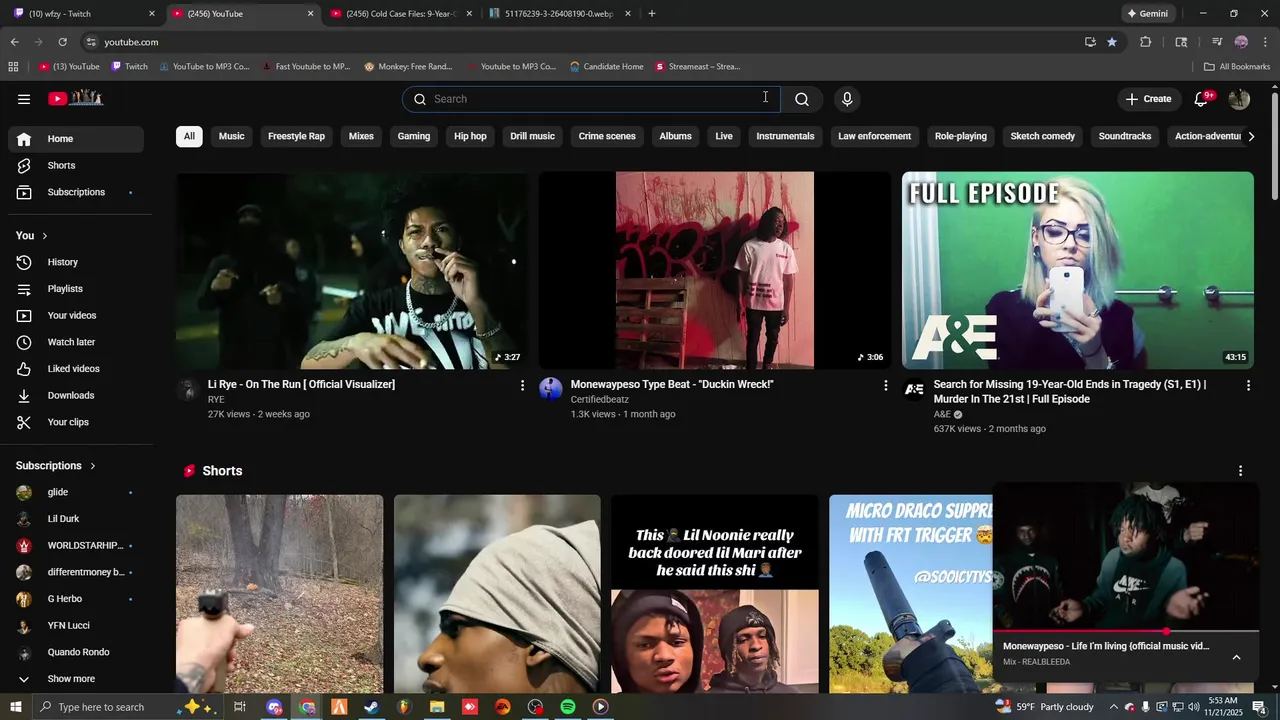Open the notifications bell
The image size is (1280, 720).
click(1202, 99)
